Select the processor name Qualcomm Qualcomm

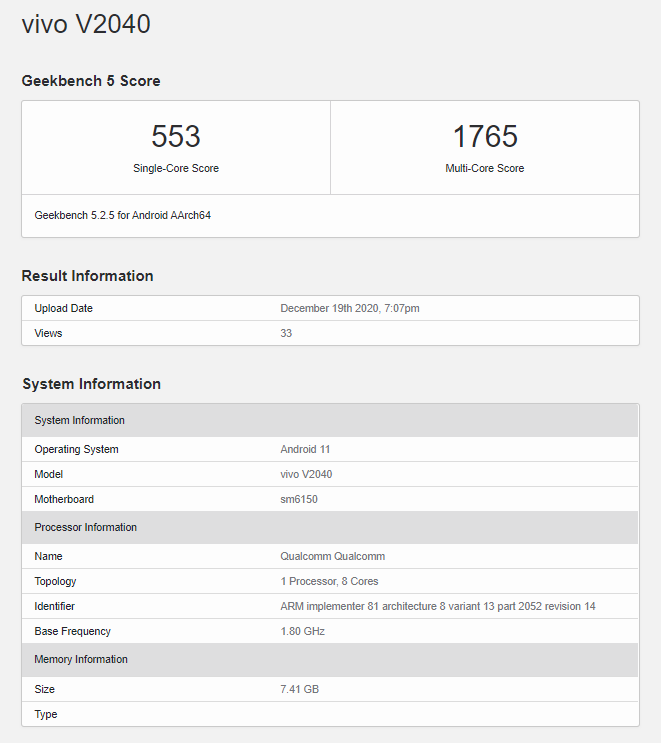332,556
